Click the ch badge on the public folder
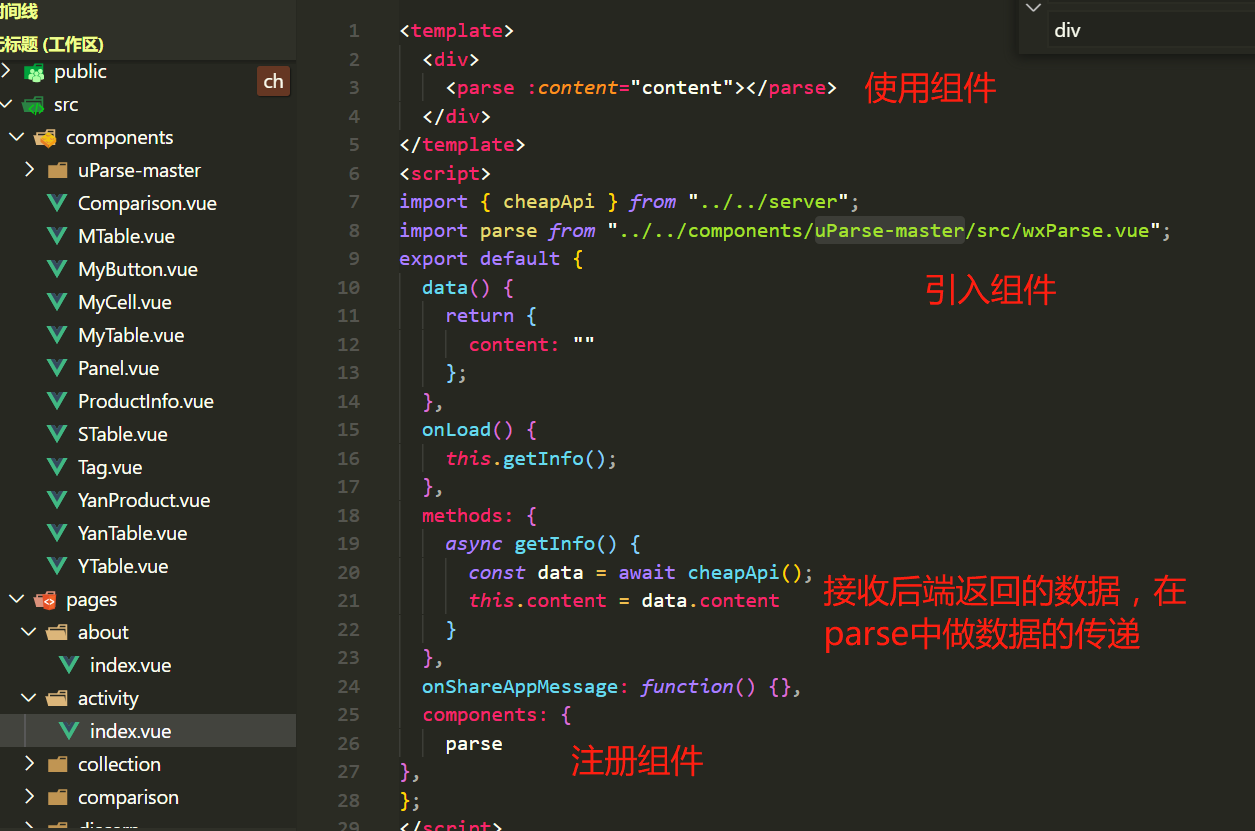1255x831 pixels. (273, 81)
